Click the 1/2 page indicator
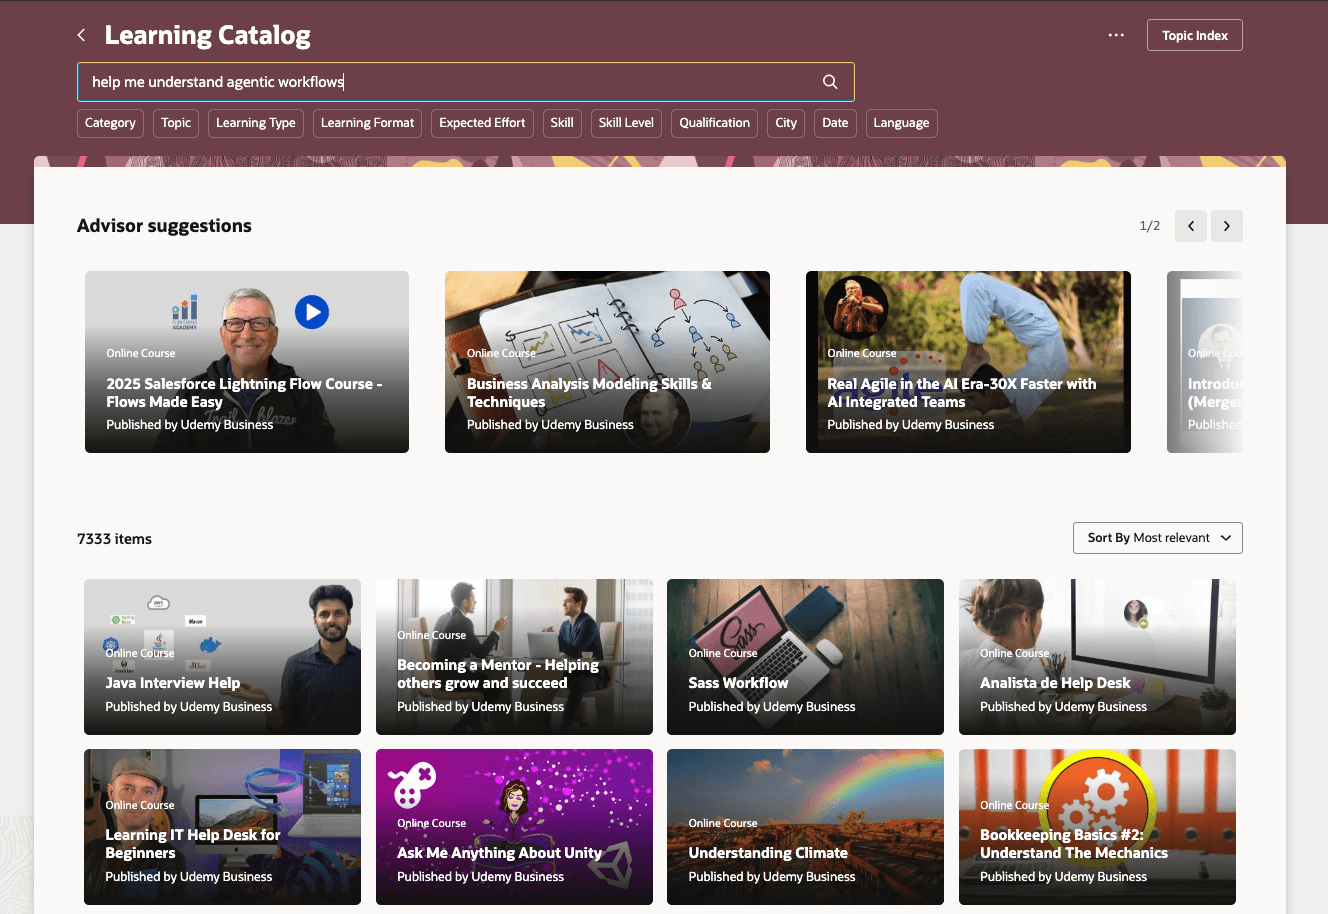This screenshot has height=914, width=1328. click(x=1150, y=226)
